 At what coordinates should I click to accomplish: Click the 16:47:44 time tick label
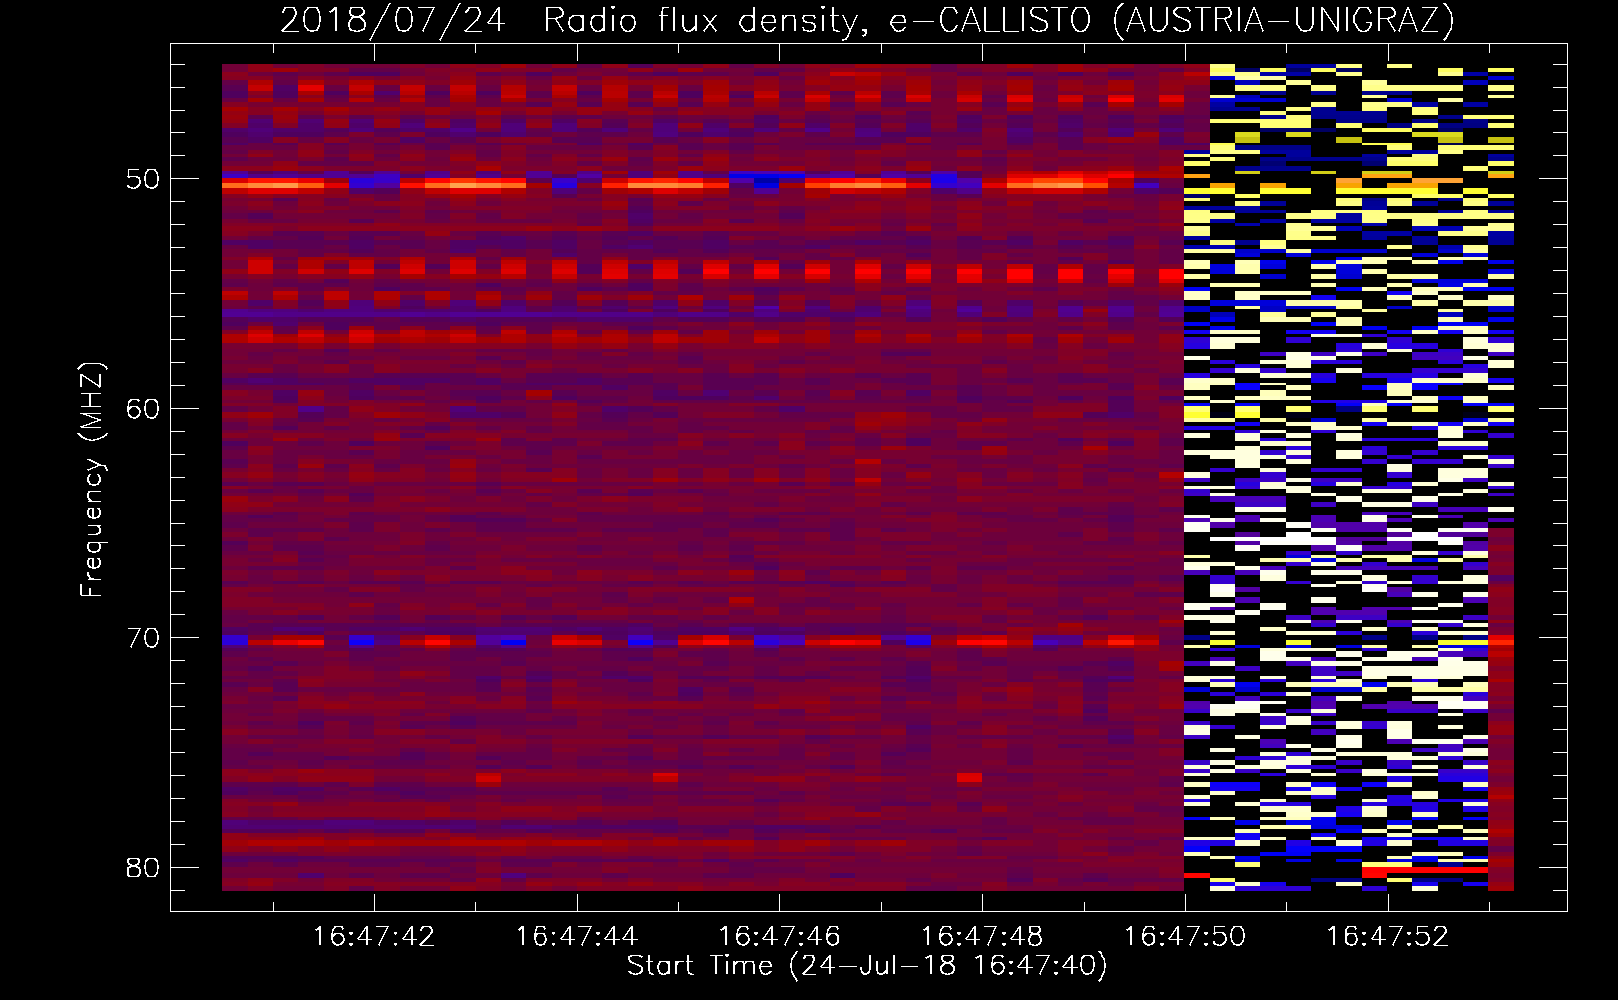576,937
